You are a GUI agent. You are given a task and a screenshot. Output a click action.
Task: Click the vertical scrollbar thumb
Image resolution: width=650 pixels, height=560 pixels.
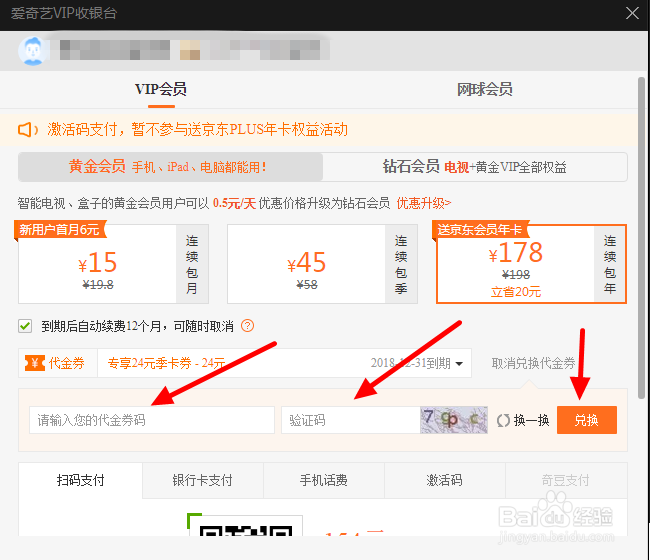(x=641, y=238)
